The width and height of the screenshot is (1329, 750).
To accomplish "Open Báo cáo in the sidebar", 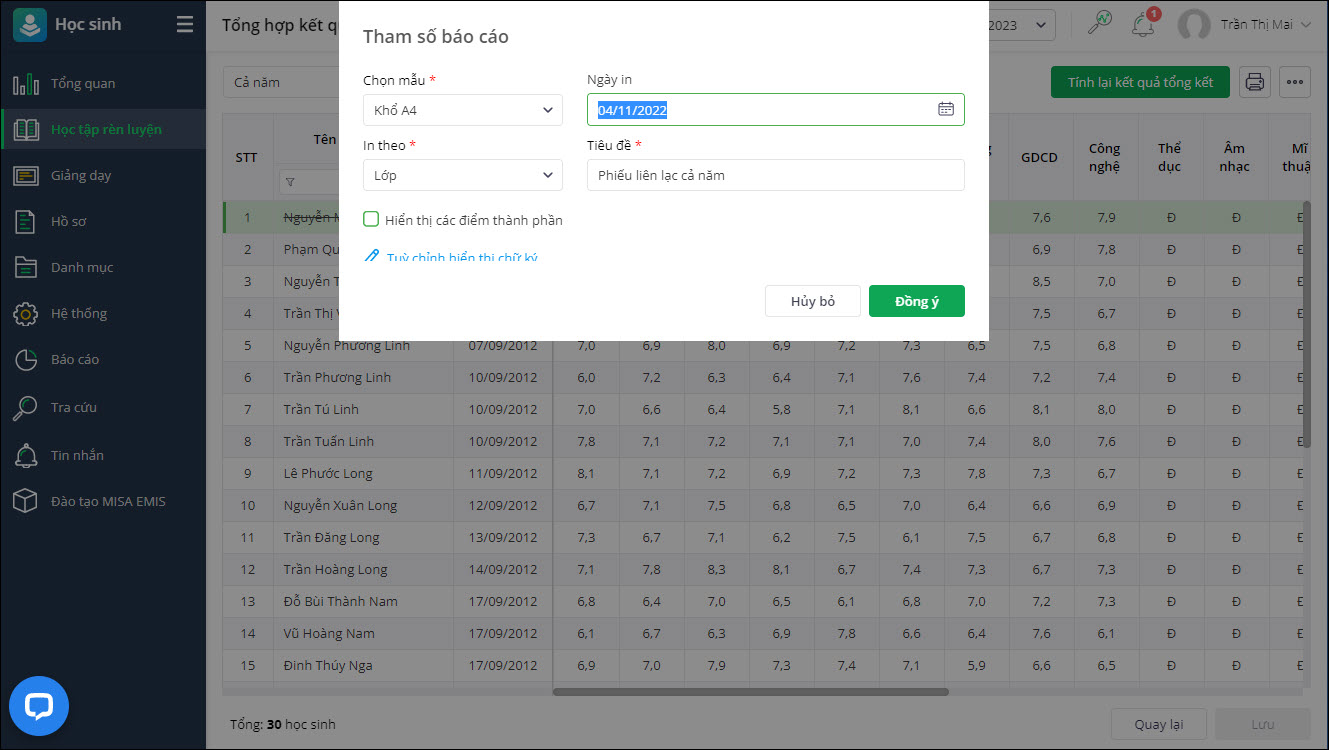I will (x=75, y=359).
